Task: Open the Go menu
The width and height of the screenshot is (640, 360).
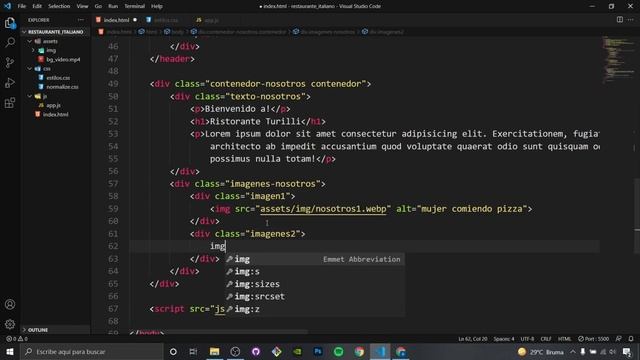Action: [x=98, y=6]
